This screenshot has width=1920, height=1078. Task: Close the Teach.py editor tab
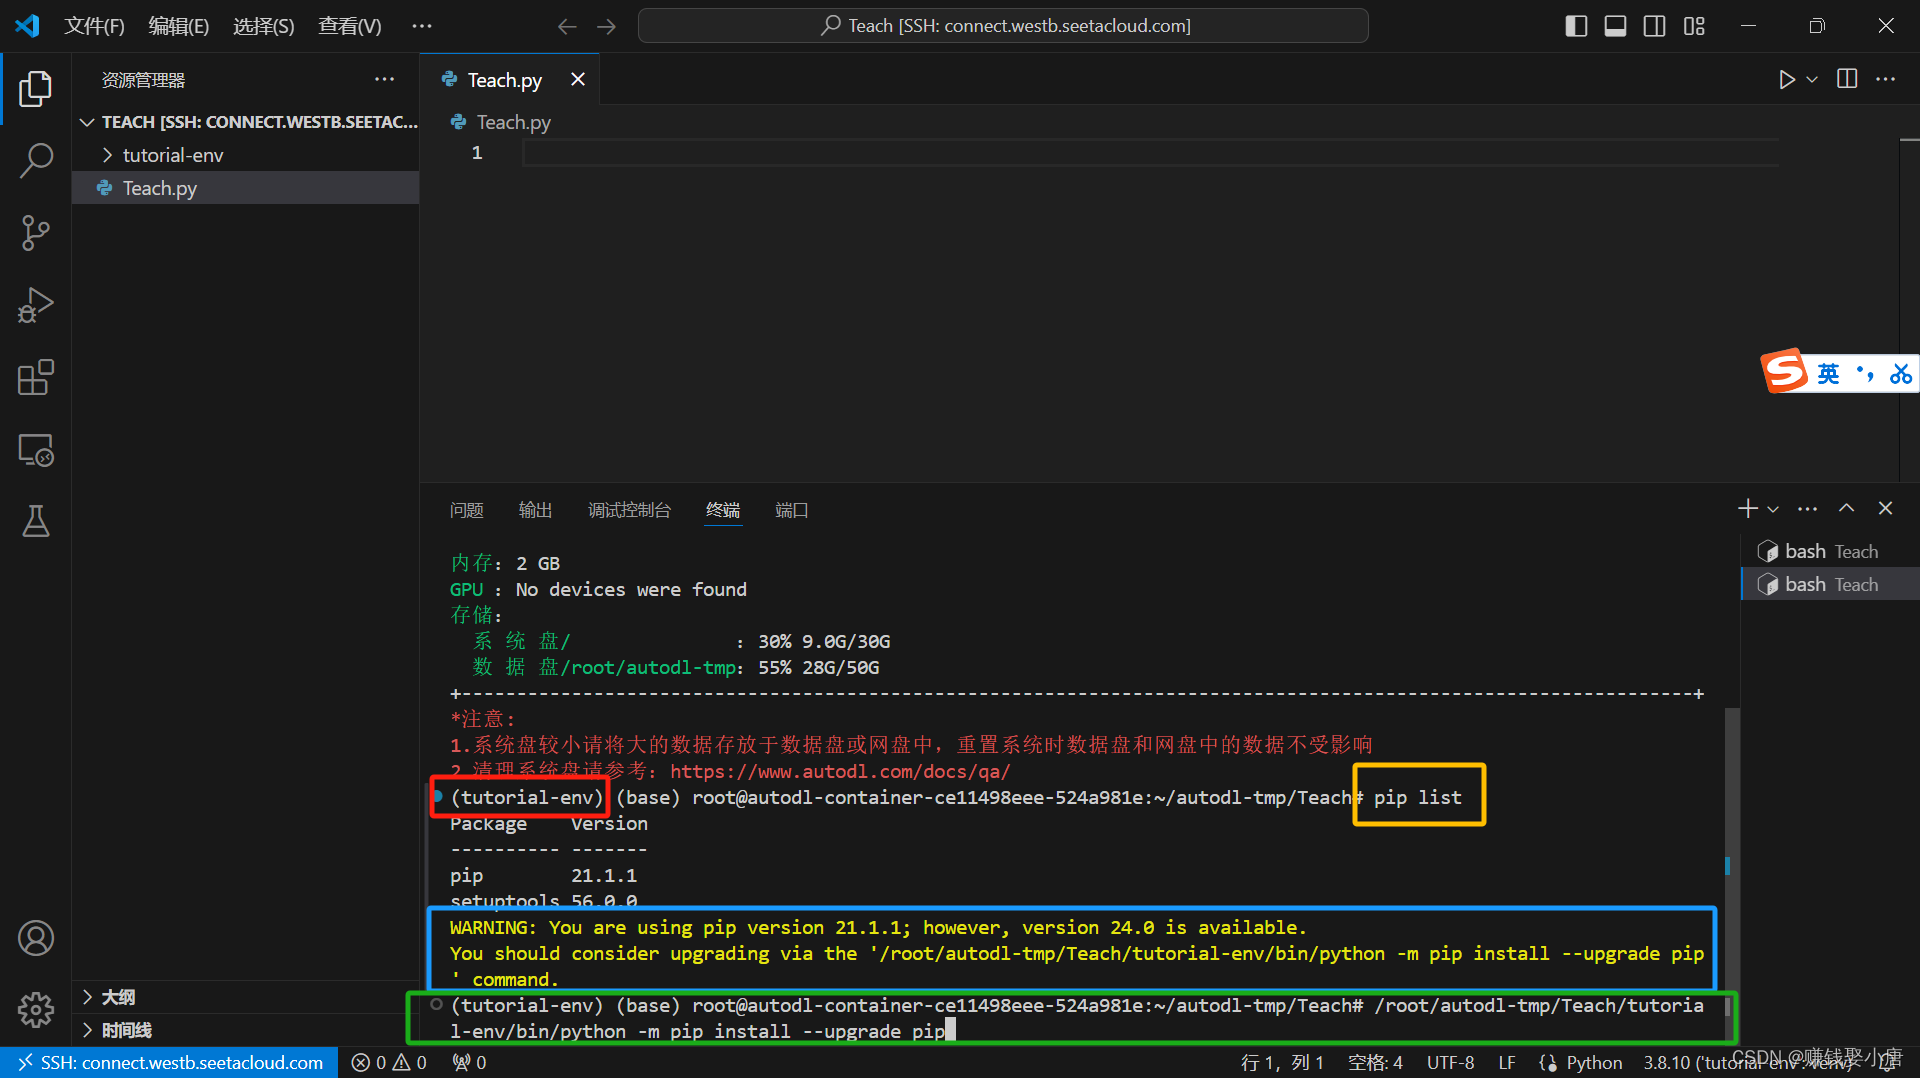point(578,80)
